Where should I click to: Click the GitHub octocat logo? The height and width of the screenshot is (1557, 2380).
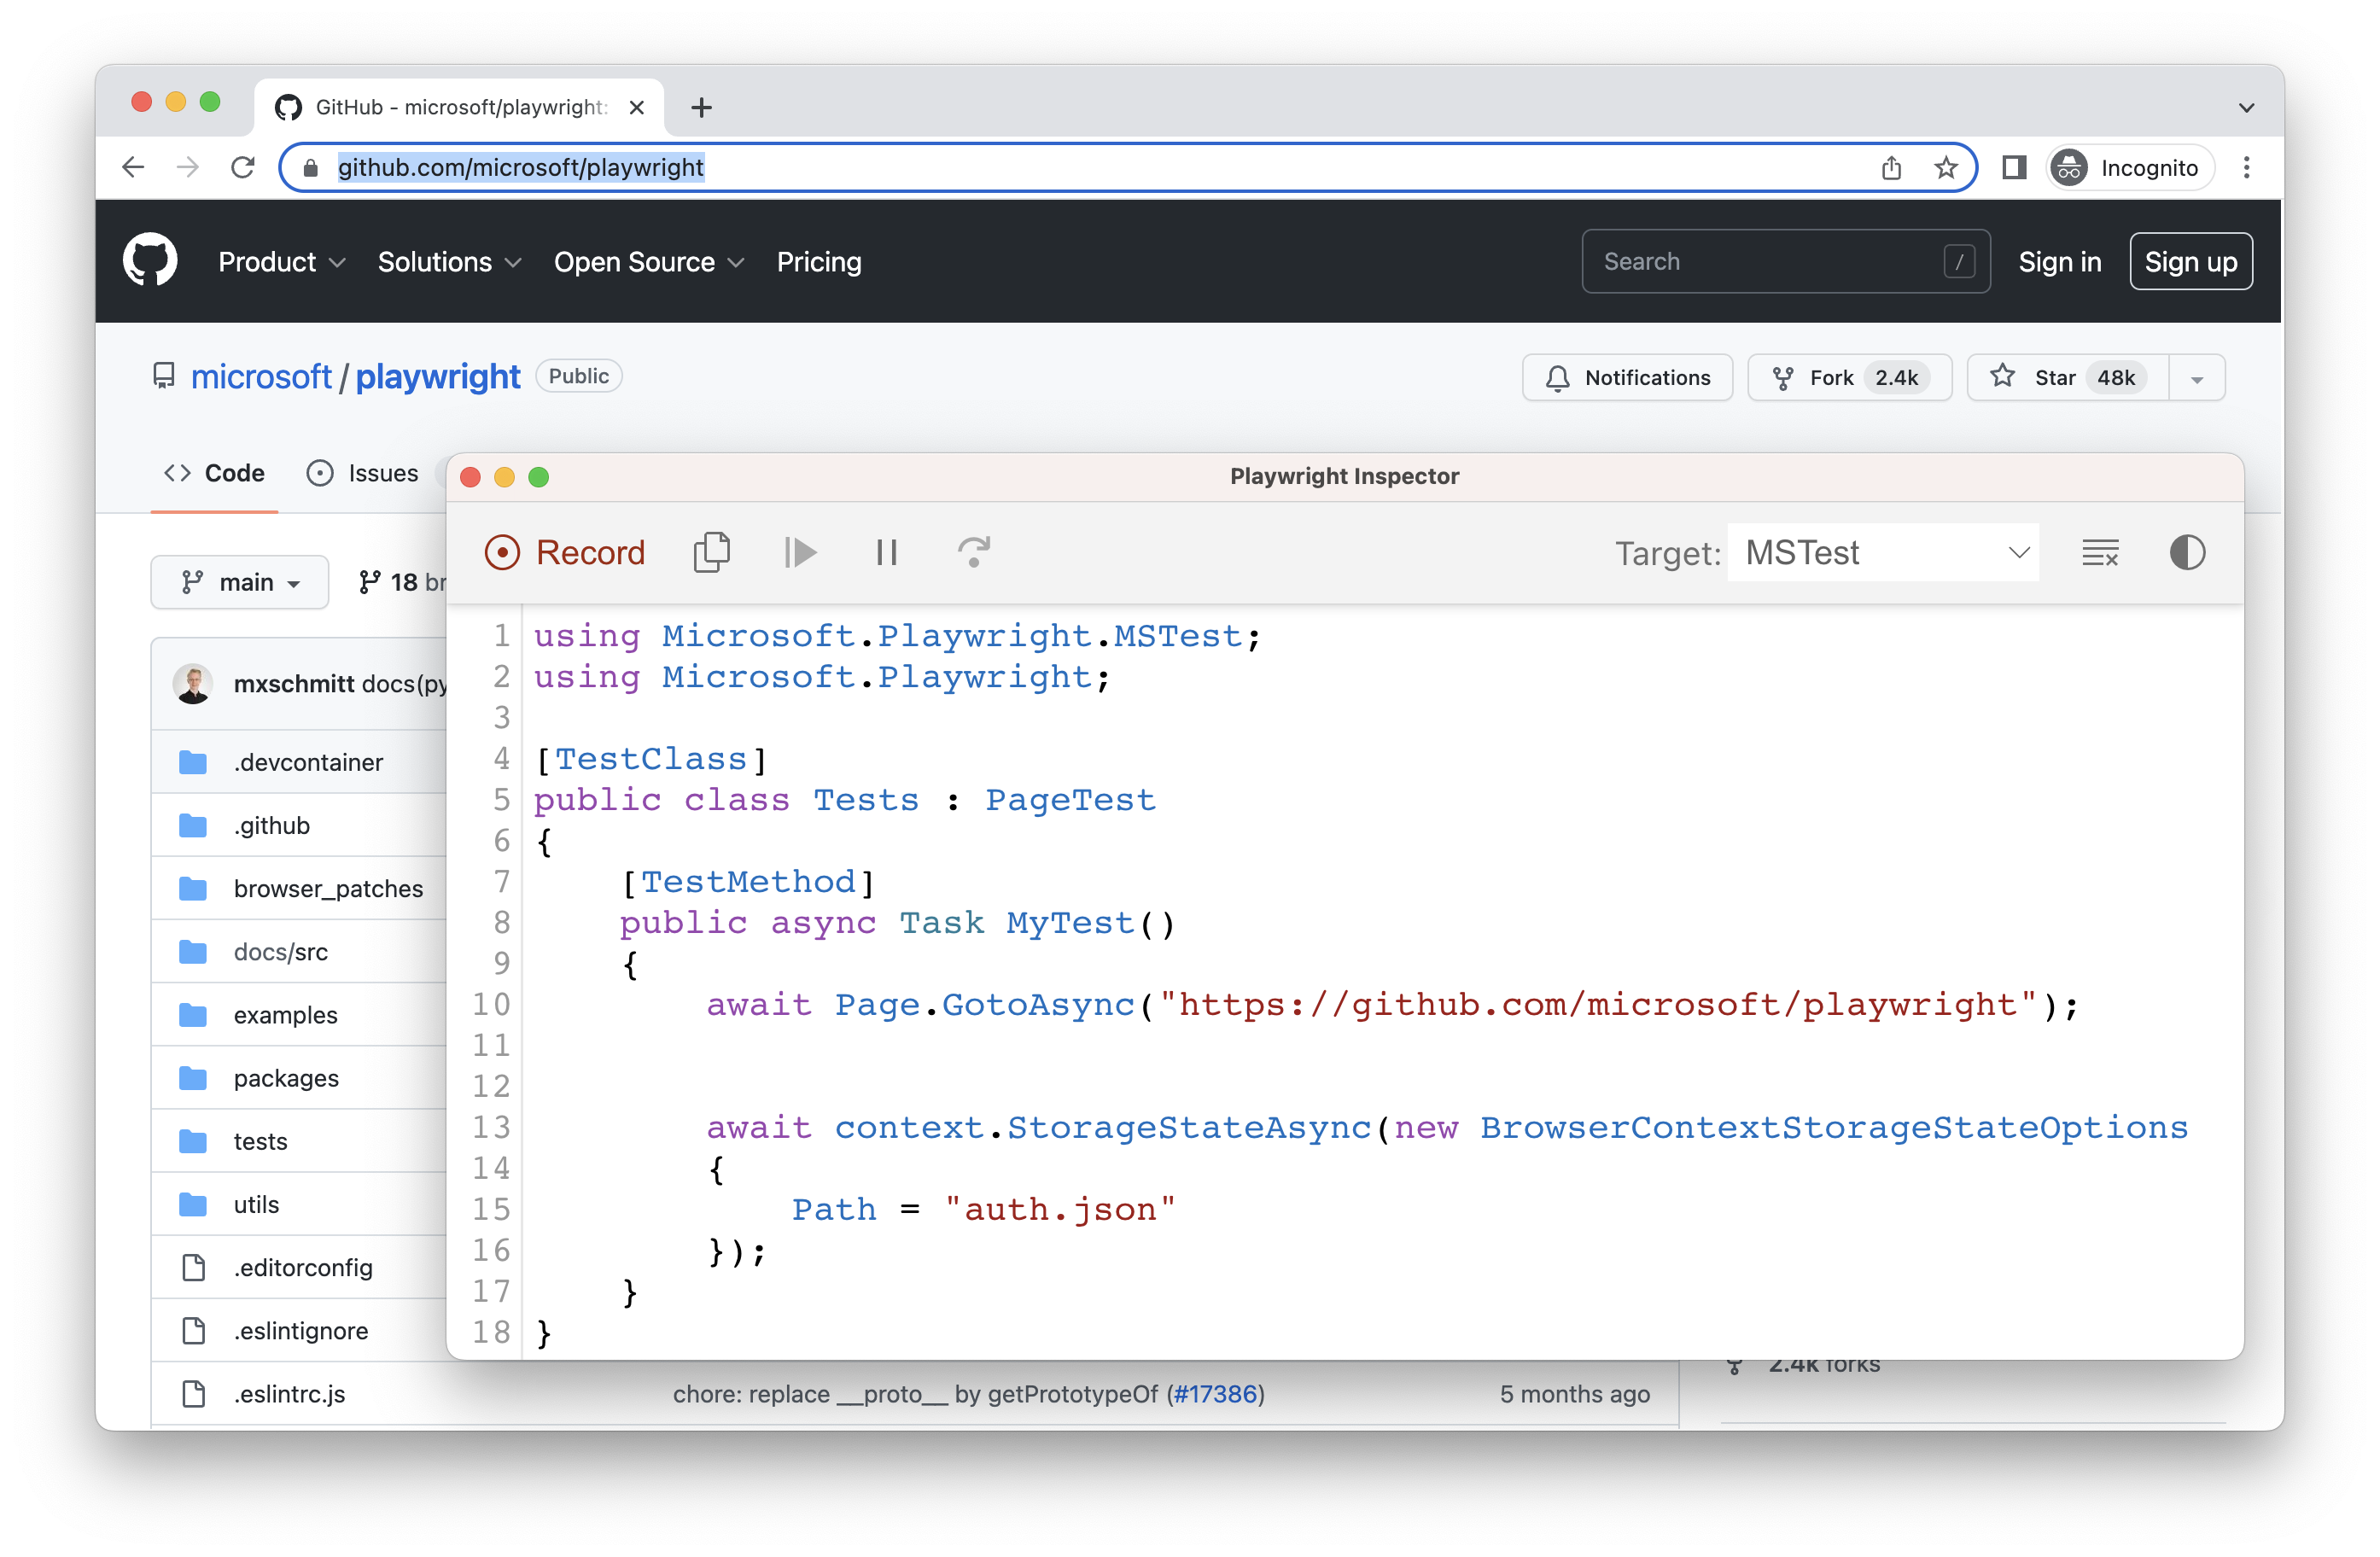point(150,260)
